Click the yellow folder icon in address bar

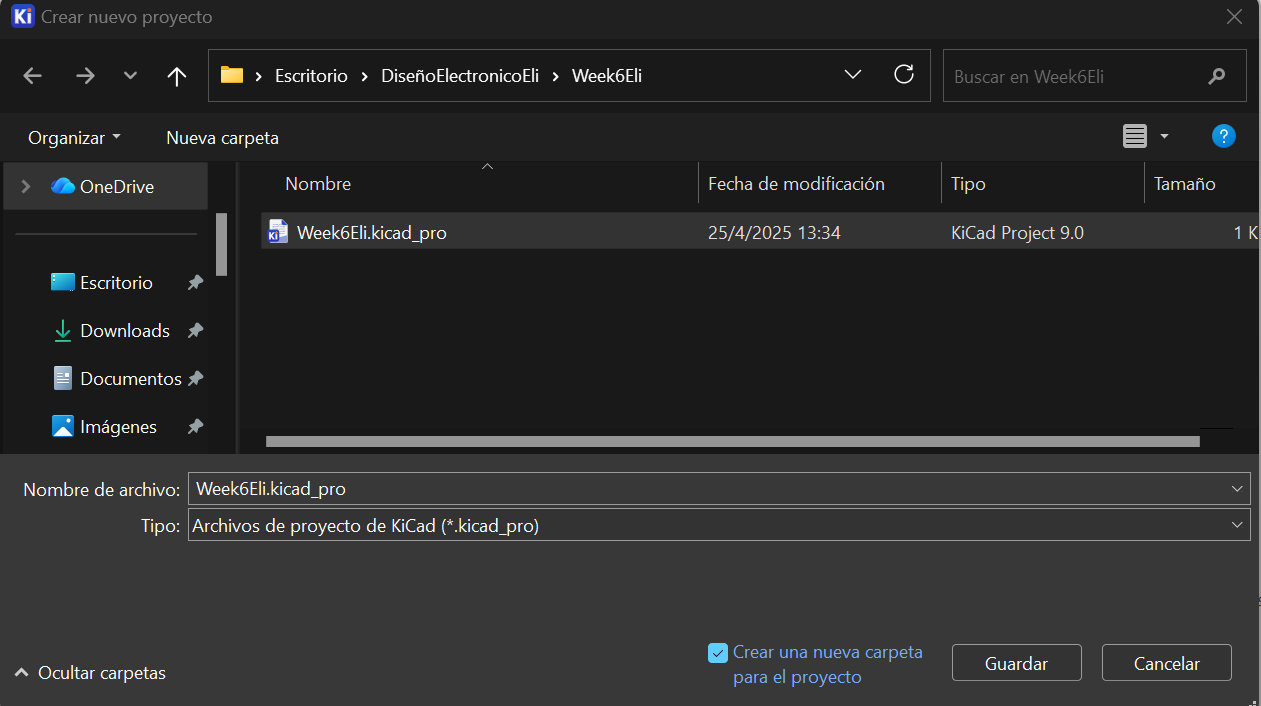coord(232,75)
